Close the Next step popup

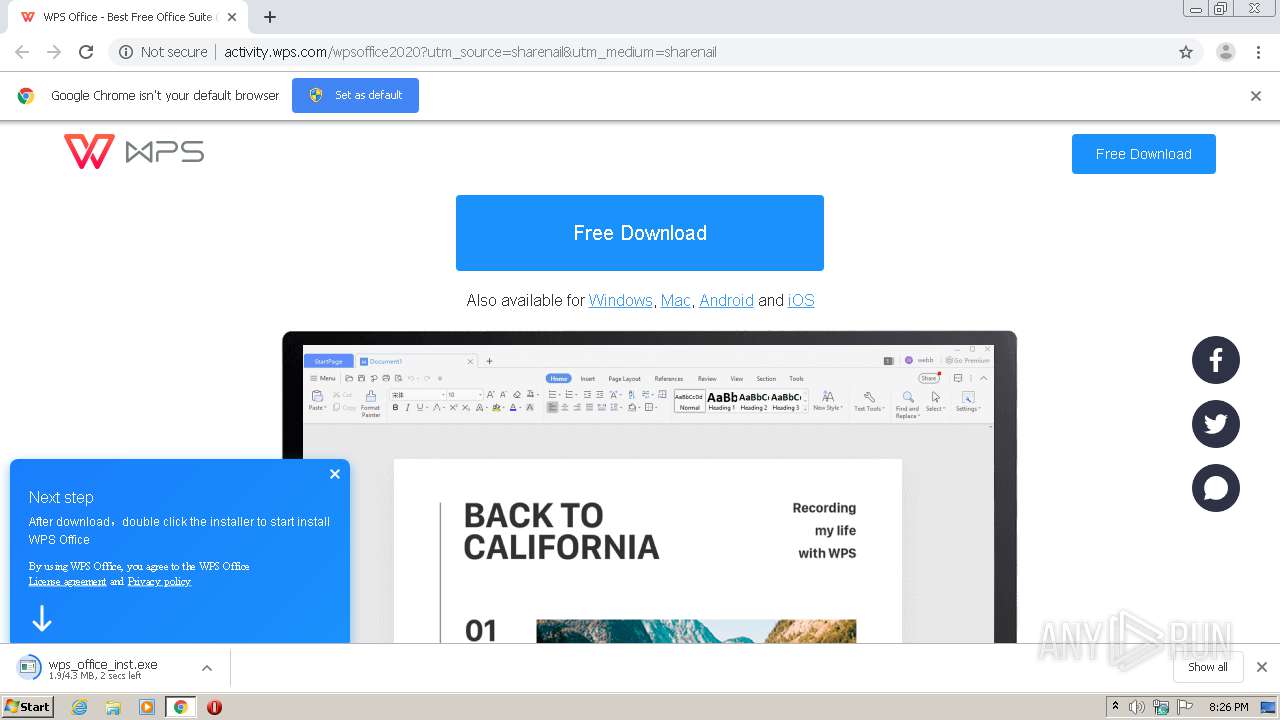tap(335, 474)
